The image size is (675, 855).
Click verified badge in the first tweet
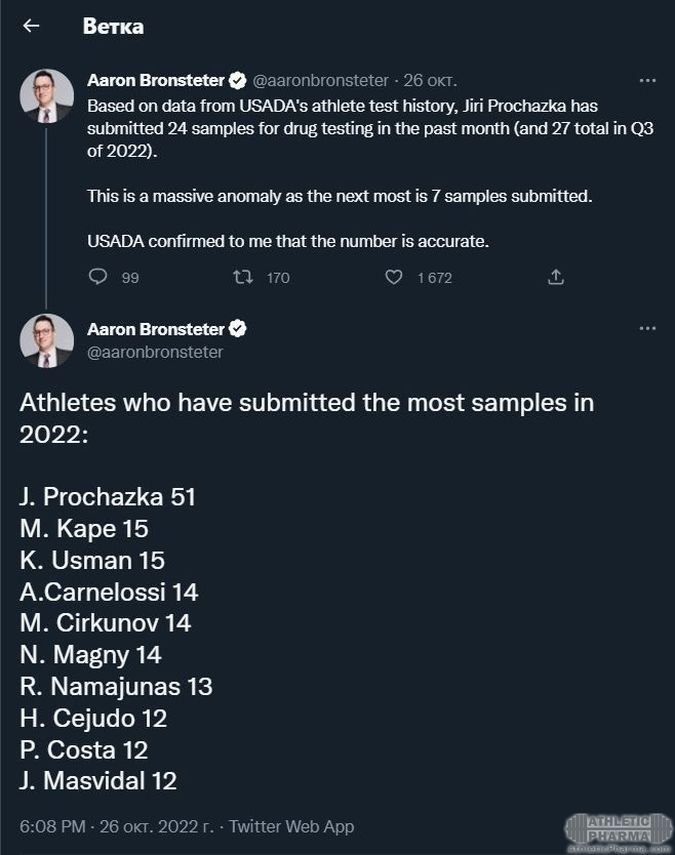tap(238, 80)
